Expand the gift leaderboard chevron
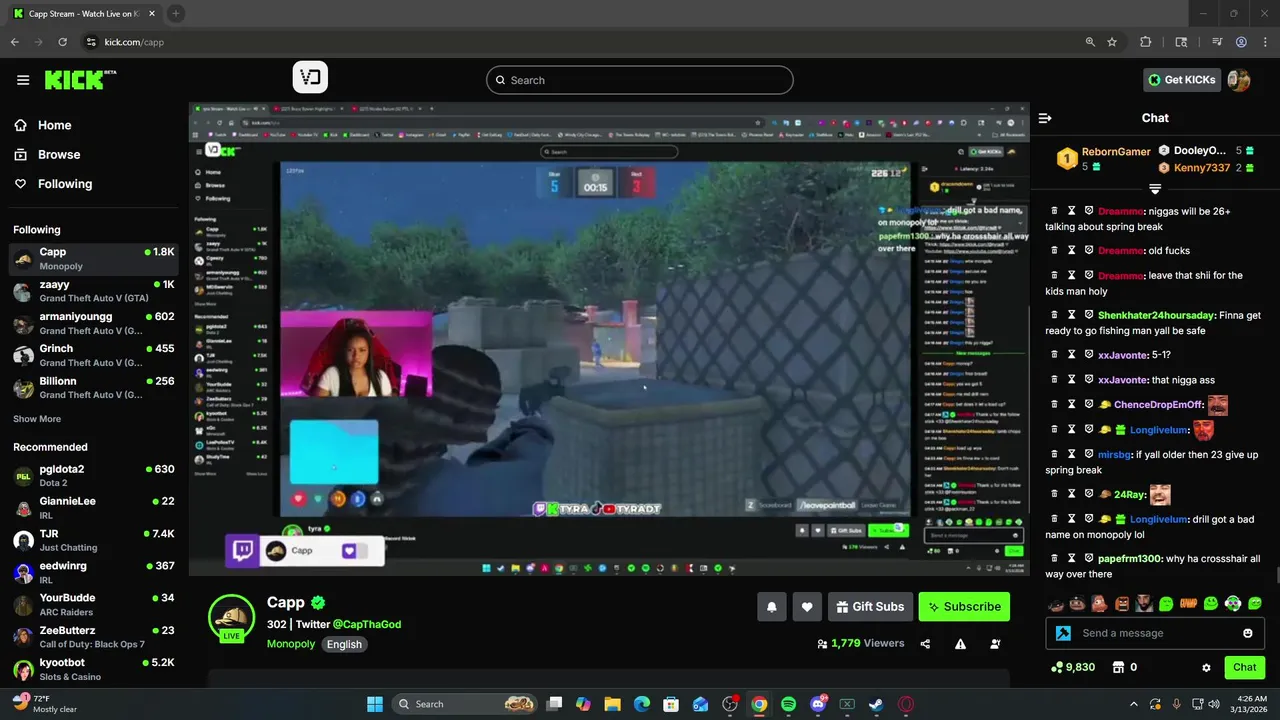 click(1155, 189)
